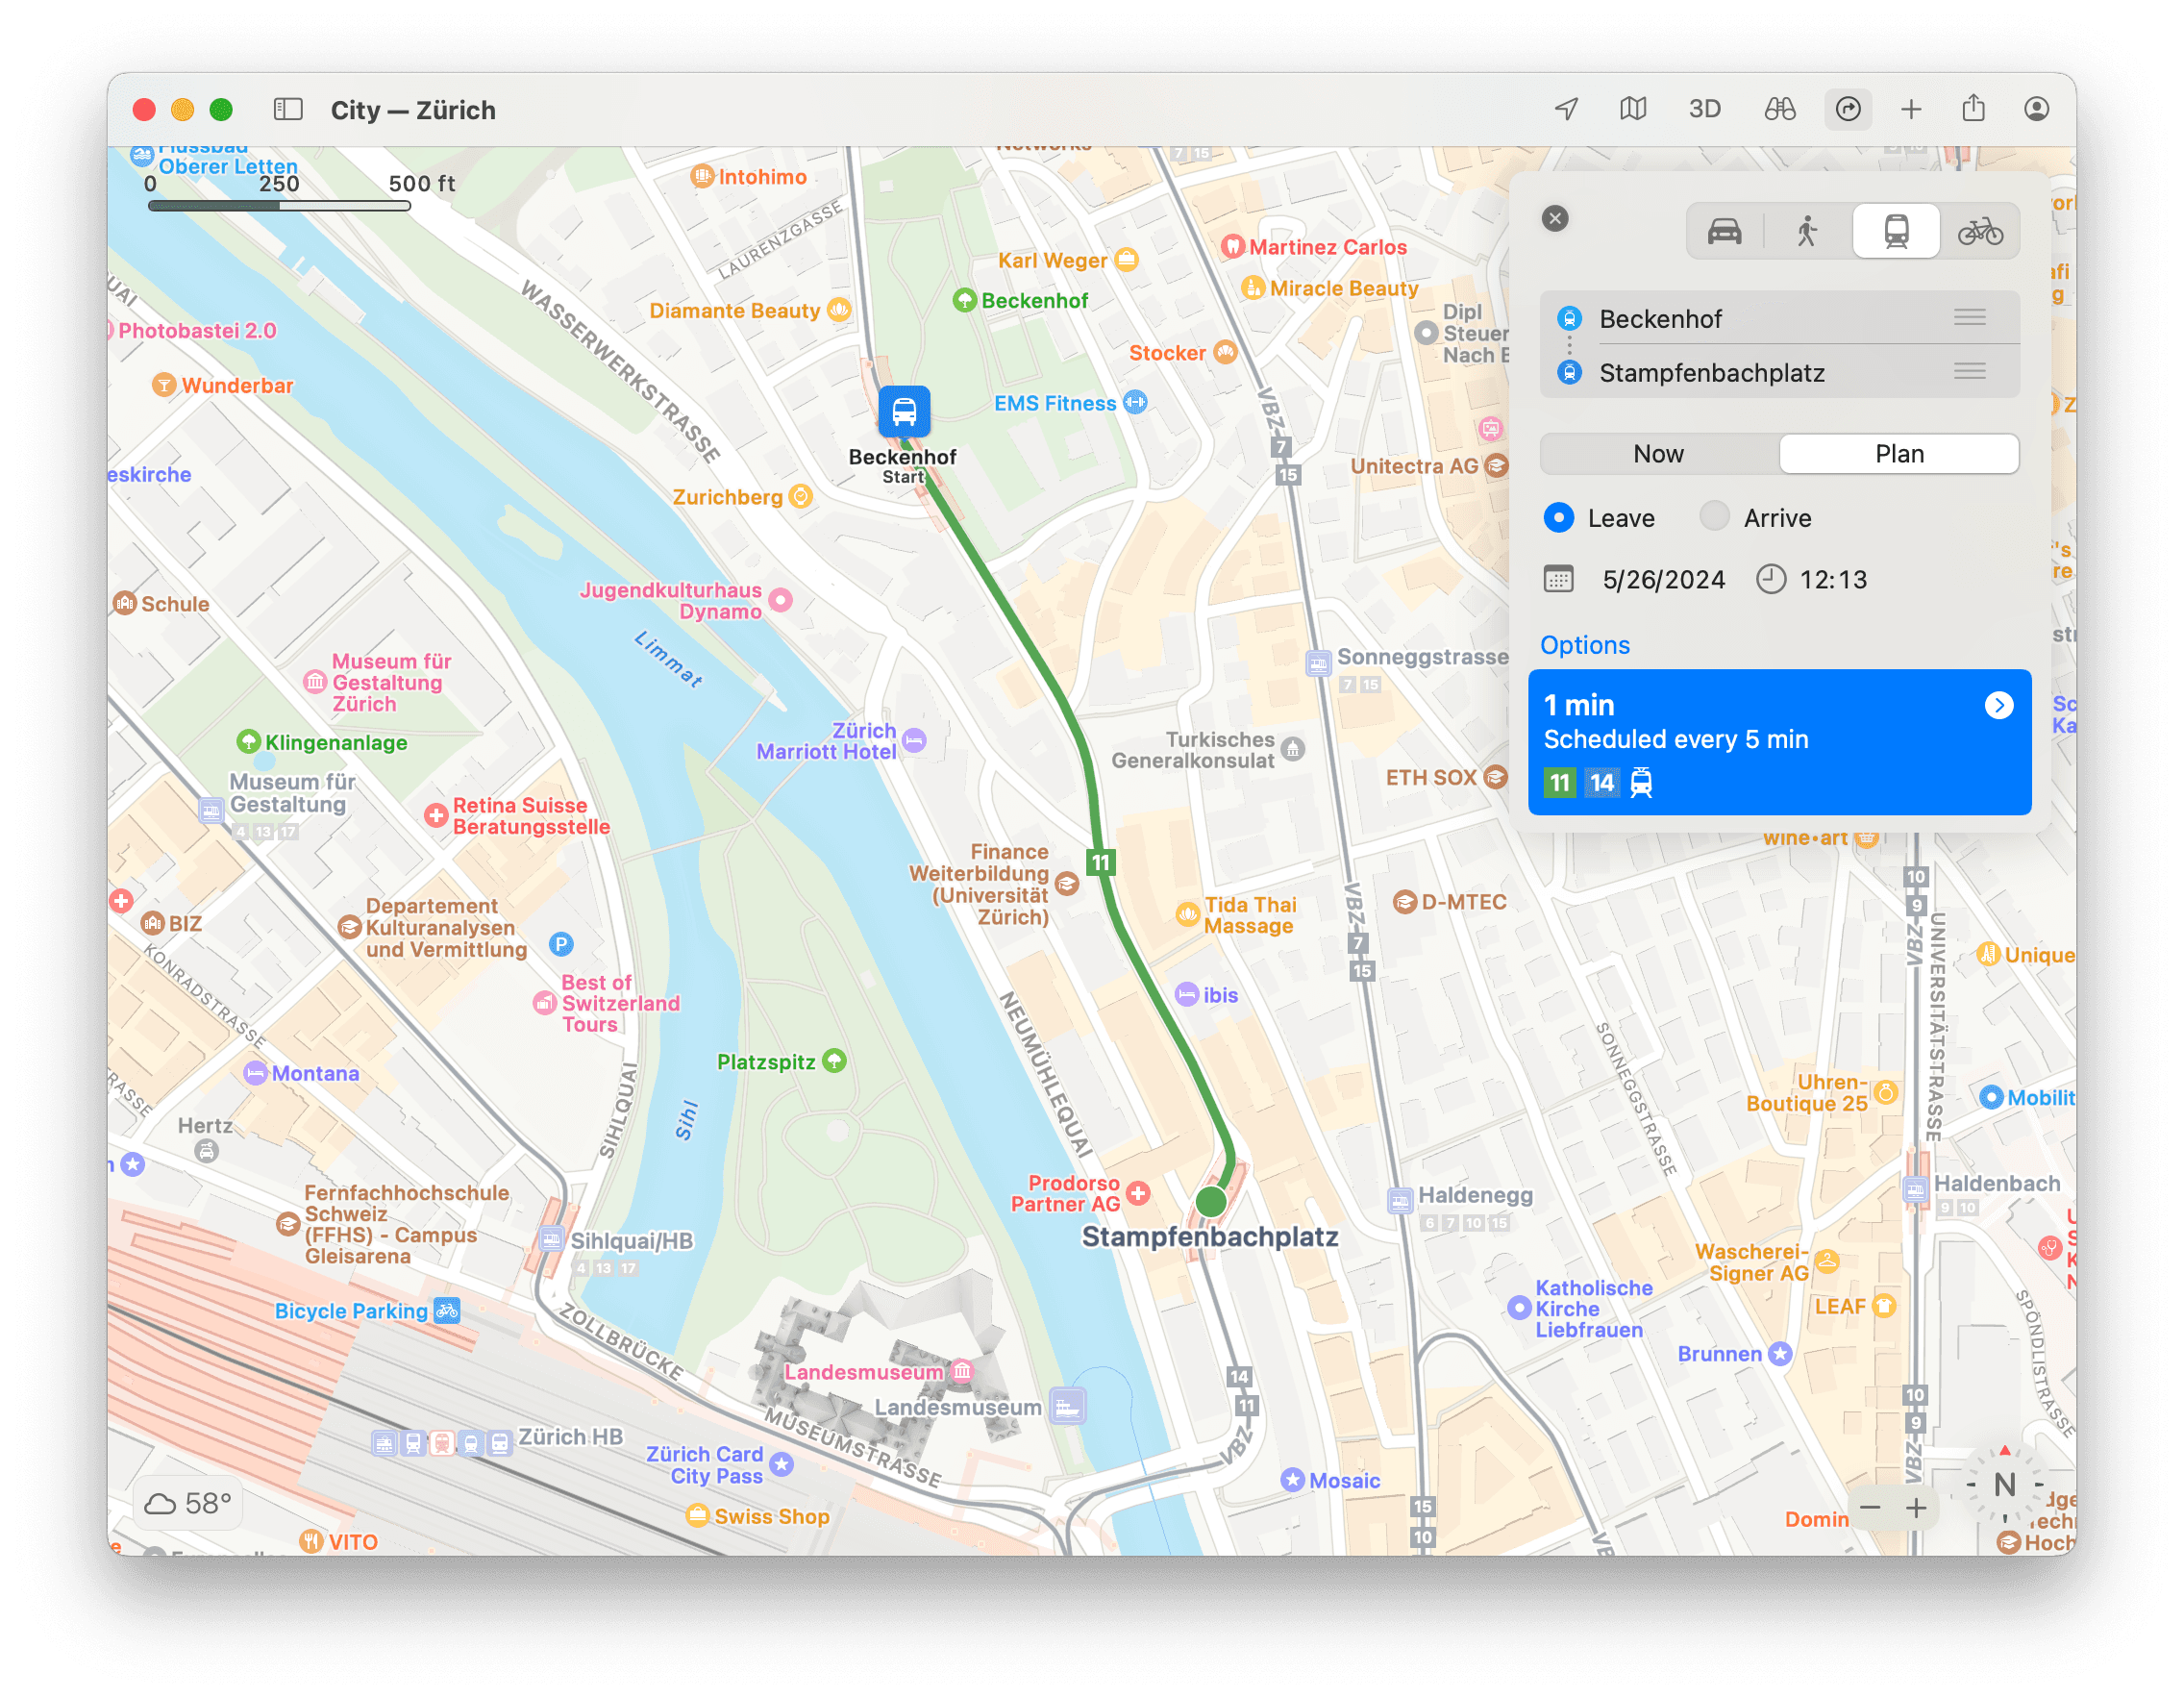Click the Sonneggstrasse stop icon
The width and height of the screenshot is (2184, 1698).
[1319, 662]
